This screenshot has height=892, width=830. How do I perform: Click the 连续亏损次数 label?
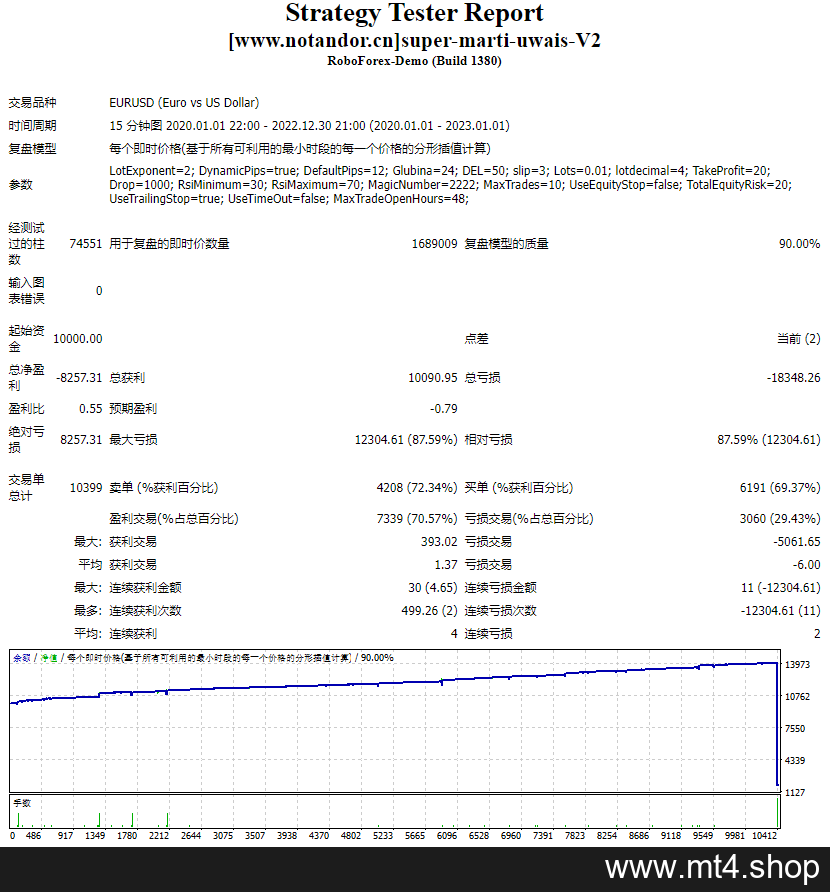point(501,611)
